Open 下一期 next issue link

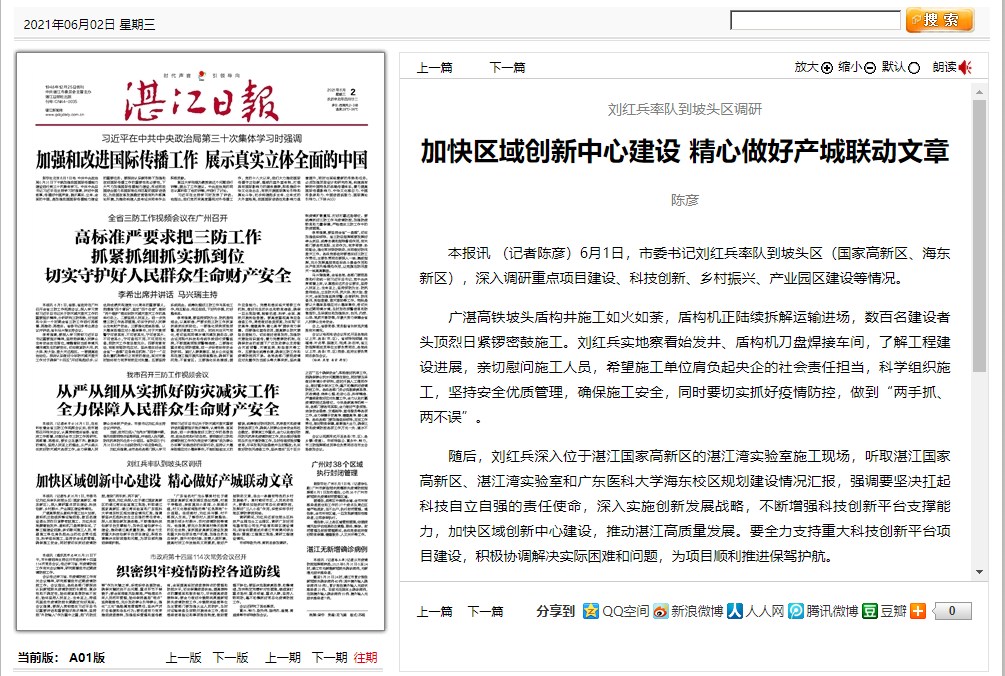point(329,657)
